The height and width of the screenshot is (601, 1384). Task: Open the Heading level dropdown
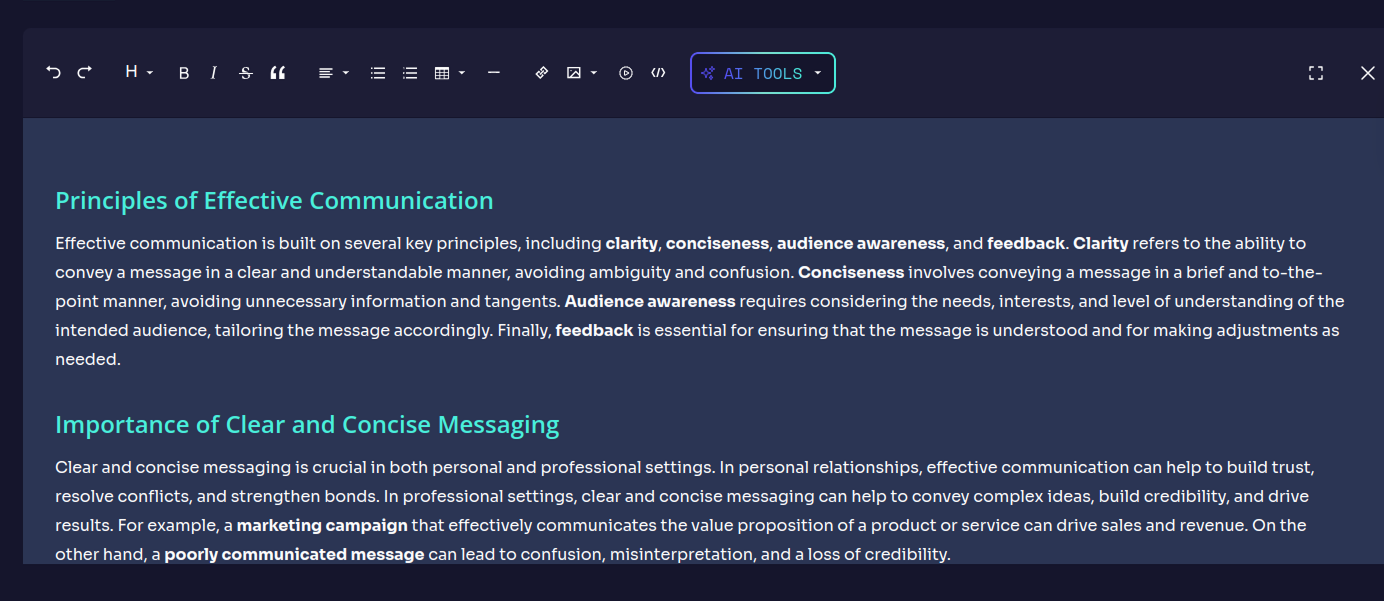[138, 73]
